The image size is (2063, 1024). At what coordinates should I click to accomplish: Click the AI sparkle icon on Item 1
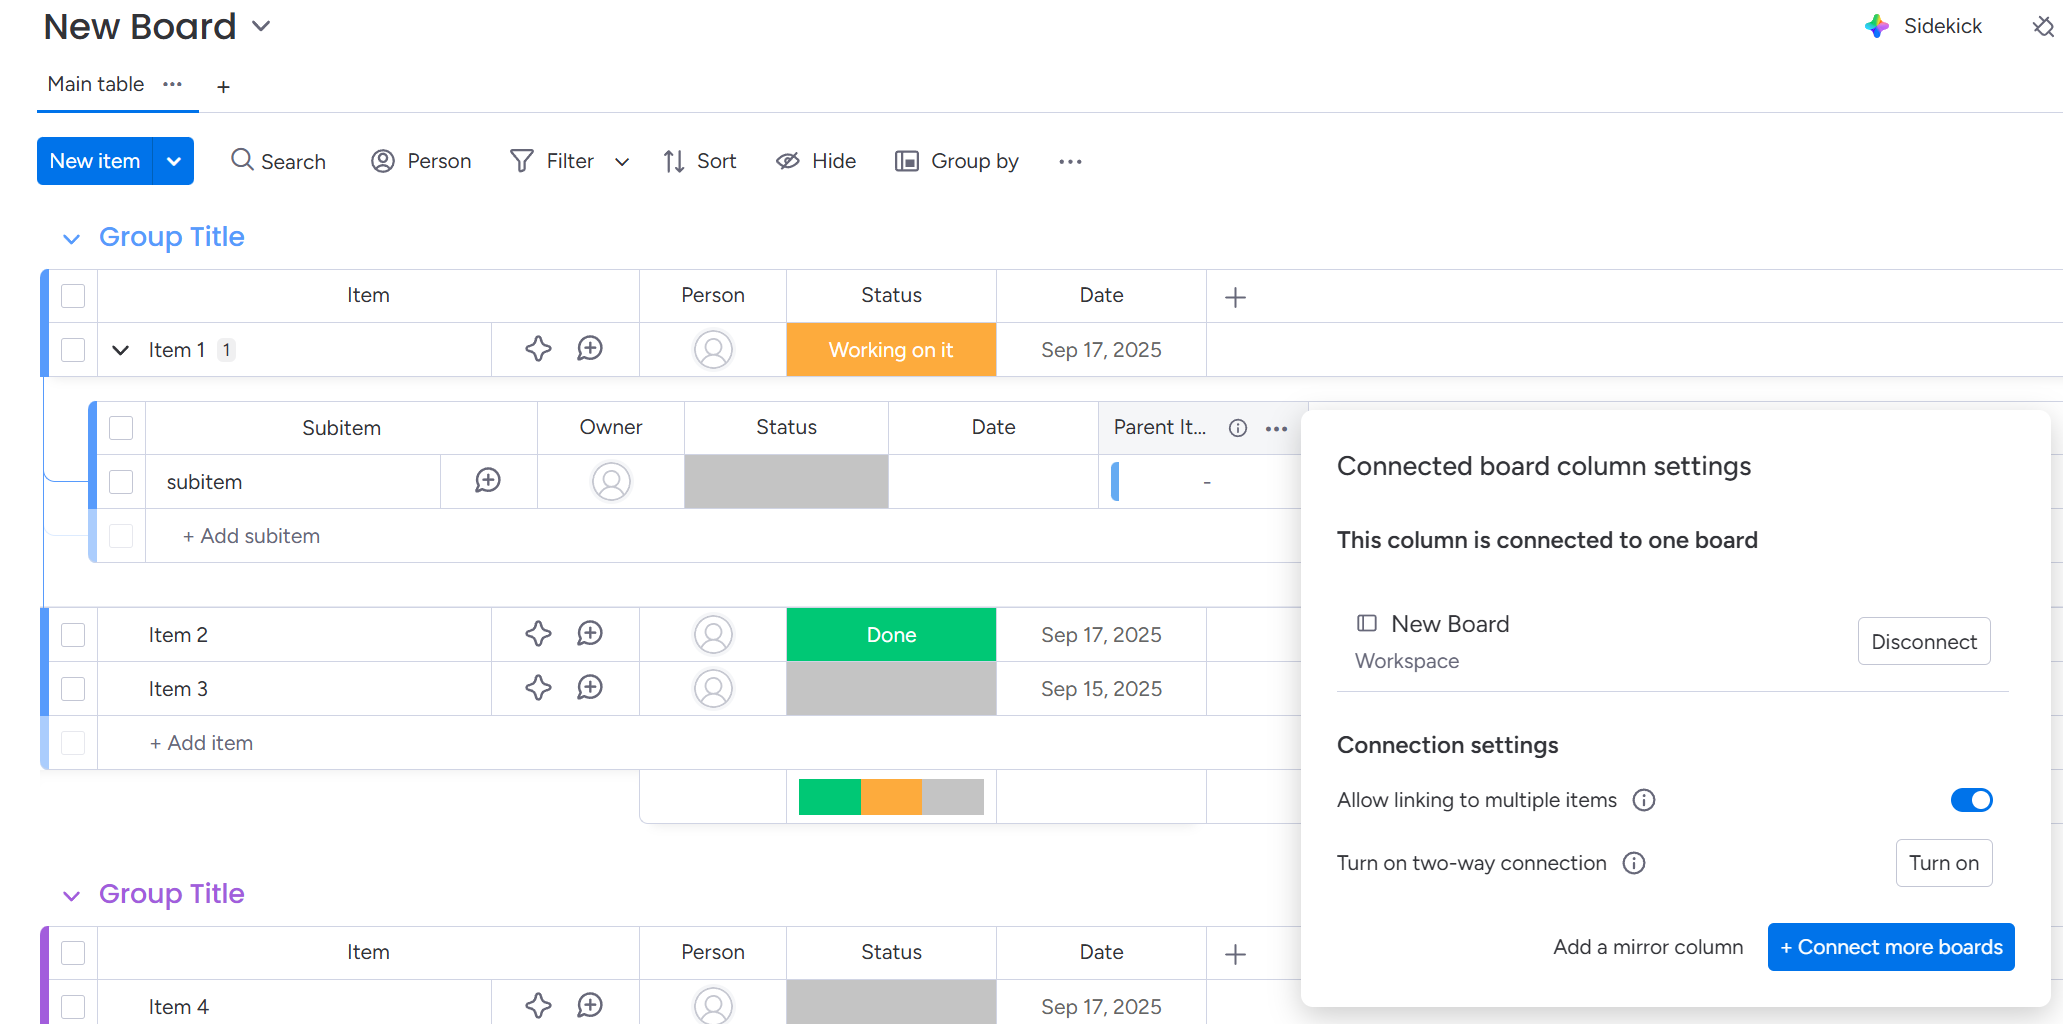coord(538,349)
